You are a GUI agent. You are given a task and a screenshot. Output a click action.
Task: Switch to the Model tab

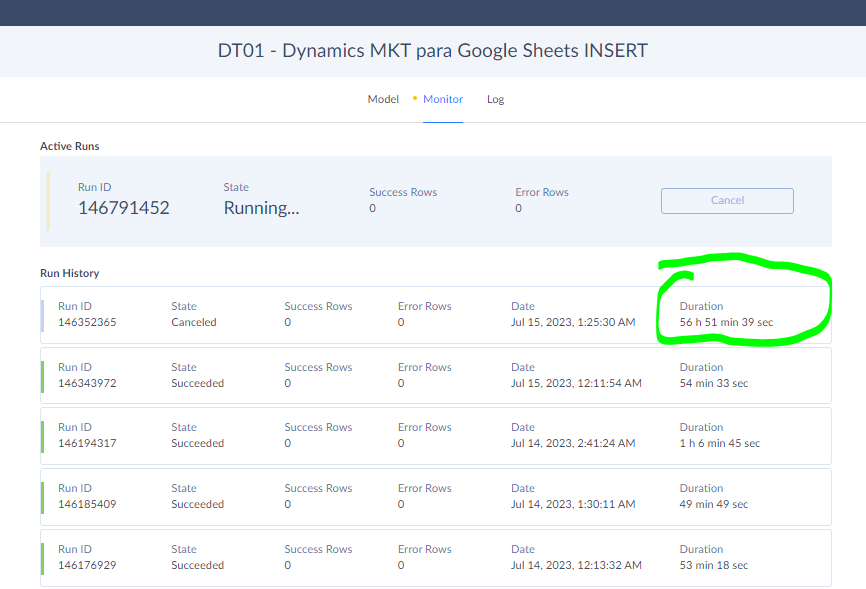tap(383, 99)
